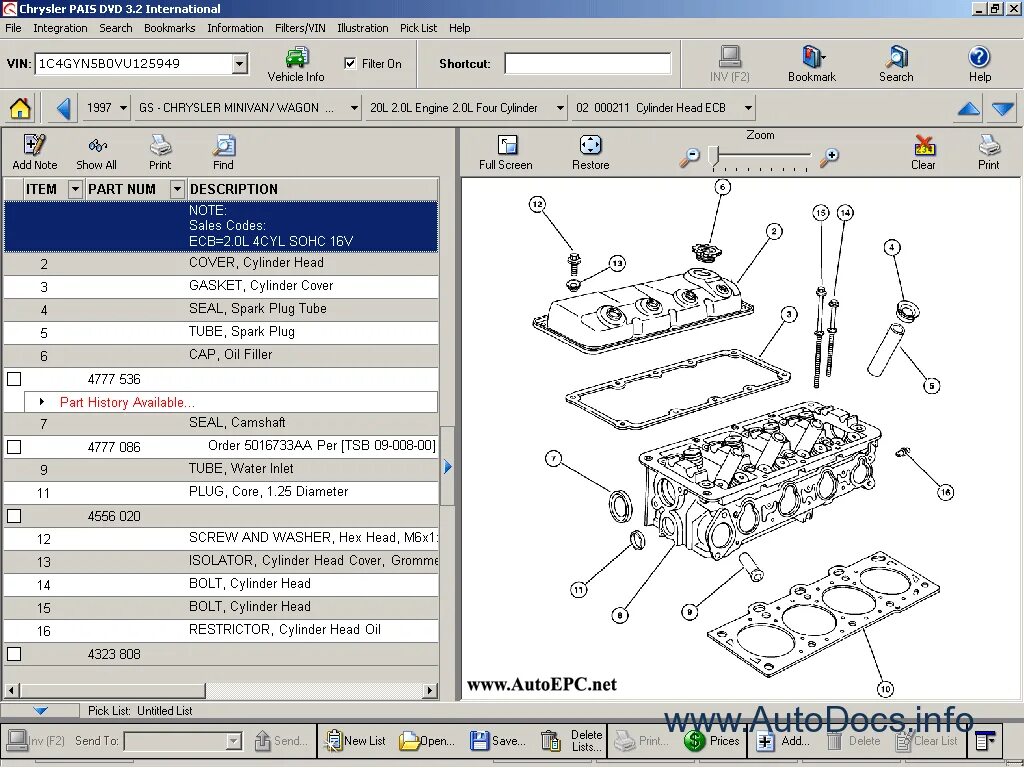Screen dimensions: 1024x768
Task: Add a part to pick list
Action: [x=783, y=741]
